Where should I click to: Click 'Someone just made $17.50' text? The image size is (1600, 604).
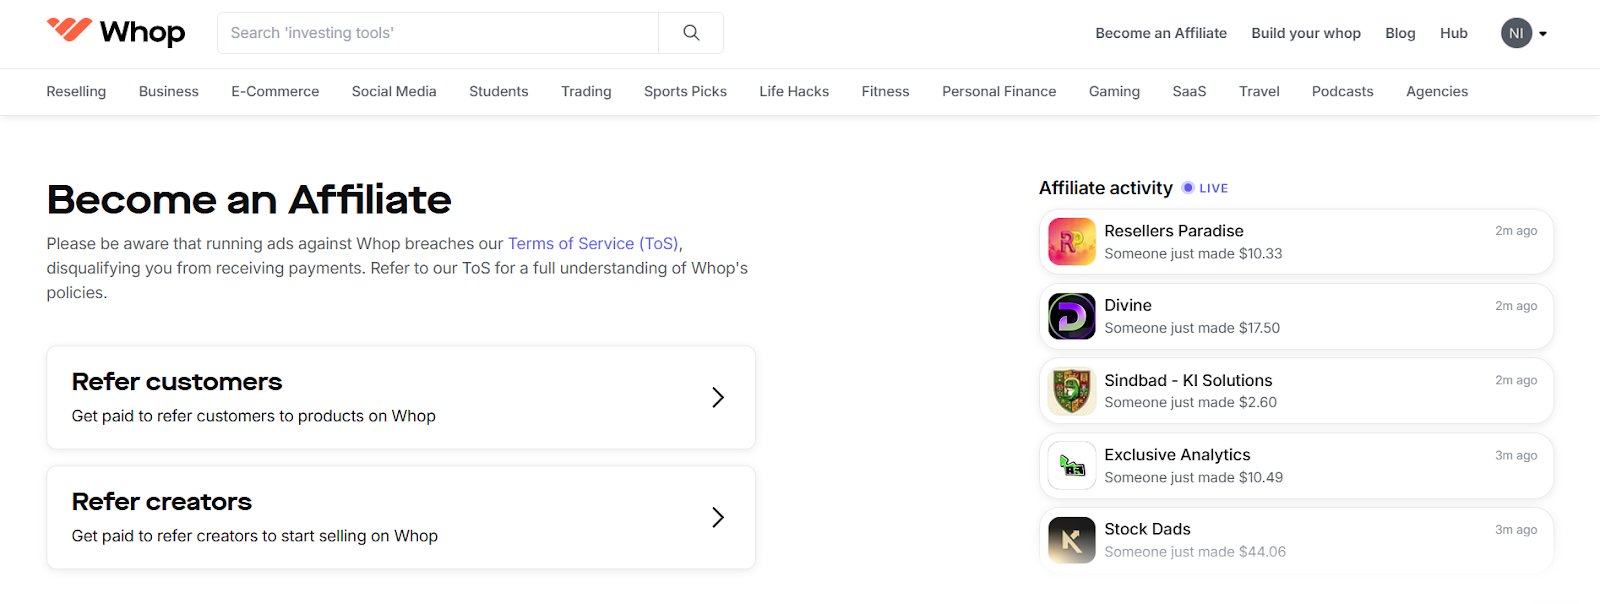coord(1192,328)
